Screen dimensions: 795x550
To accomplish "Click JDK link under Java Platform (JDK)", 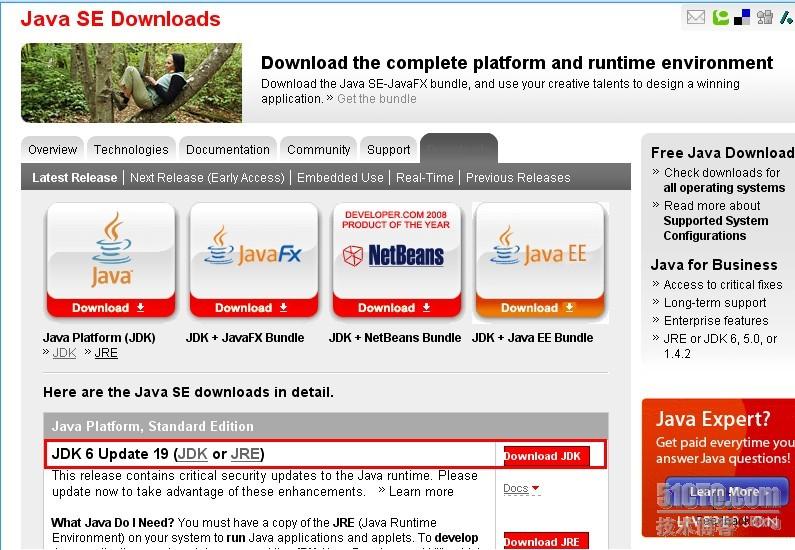I will (64, 353).
